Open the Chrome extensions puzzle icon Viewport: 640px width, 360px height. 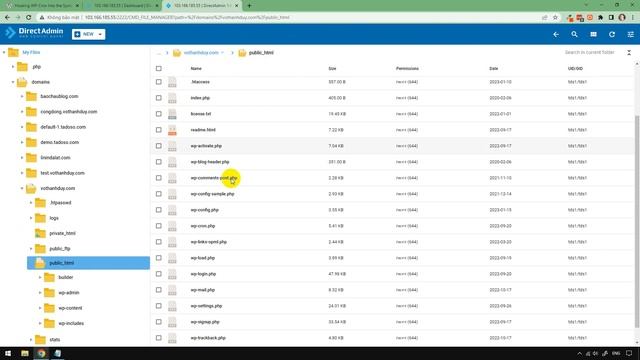tap(600, 18)
